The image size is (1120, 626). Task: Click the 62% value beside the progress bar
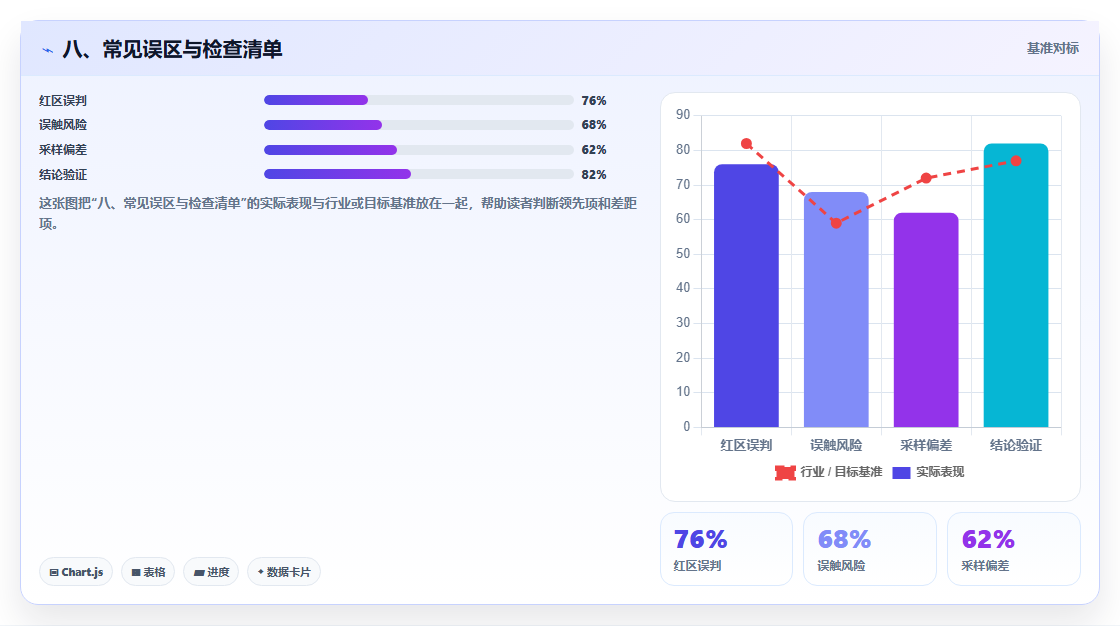pos(594,150)
